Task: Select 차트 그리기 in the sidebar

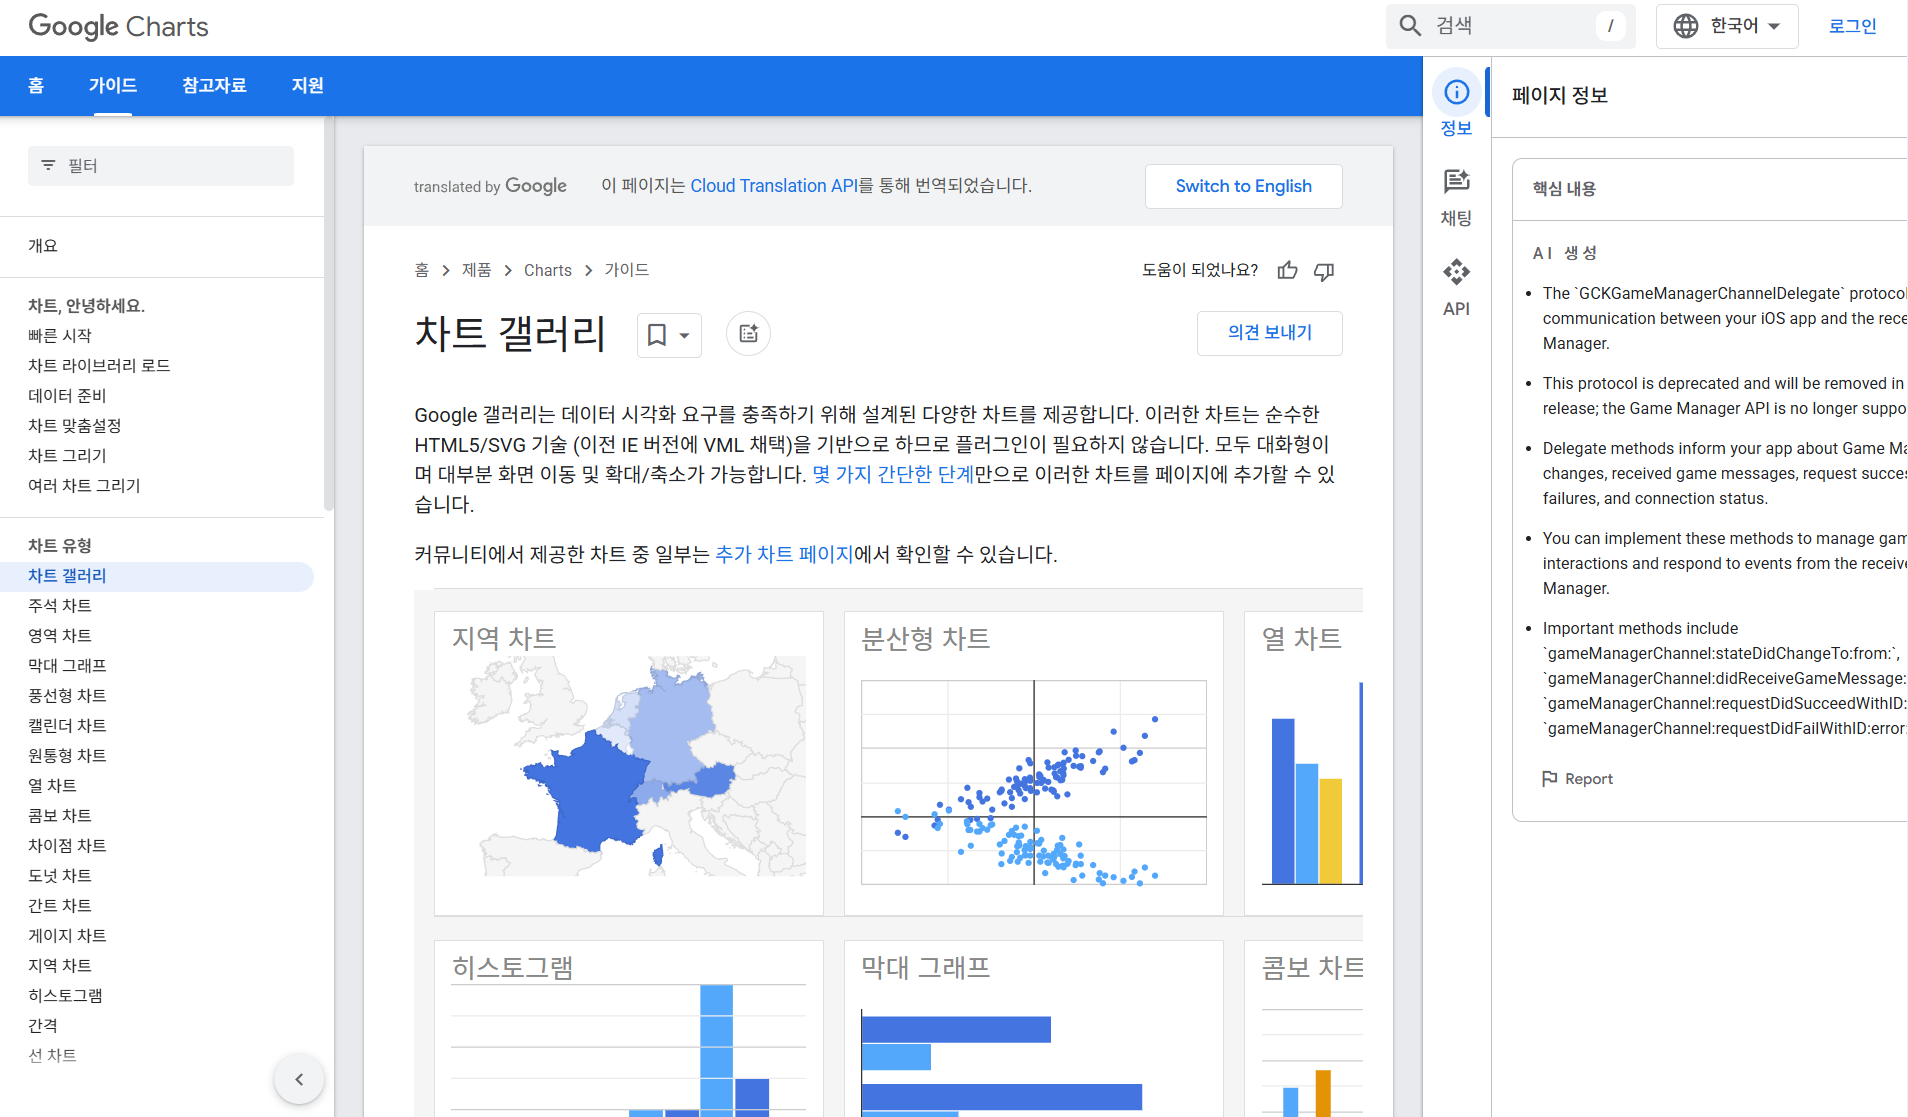Action: [x=67, y=456]
